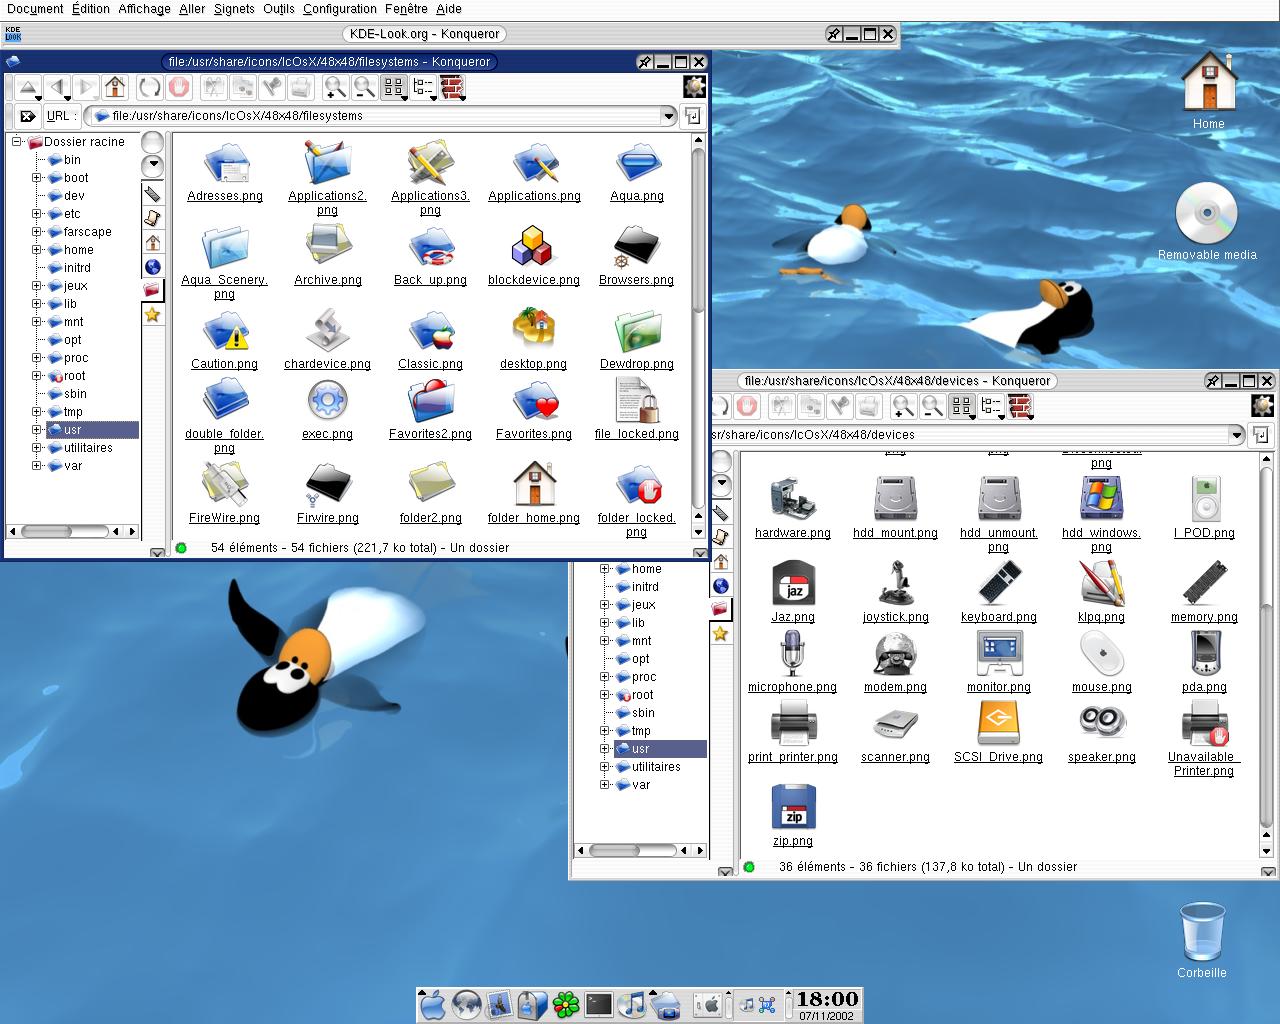This screenshot has width=1280, height=1024.
Task: Open Browsers.png in the filesystems window
Action: pos(636,256)
